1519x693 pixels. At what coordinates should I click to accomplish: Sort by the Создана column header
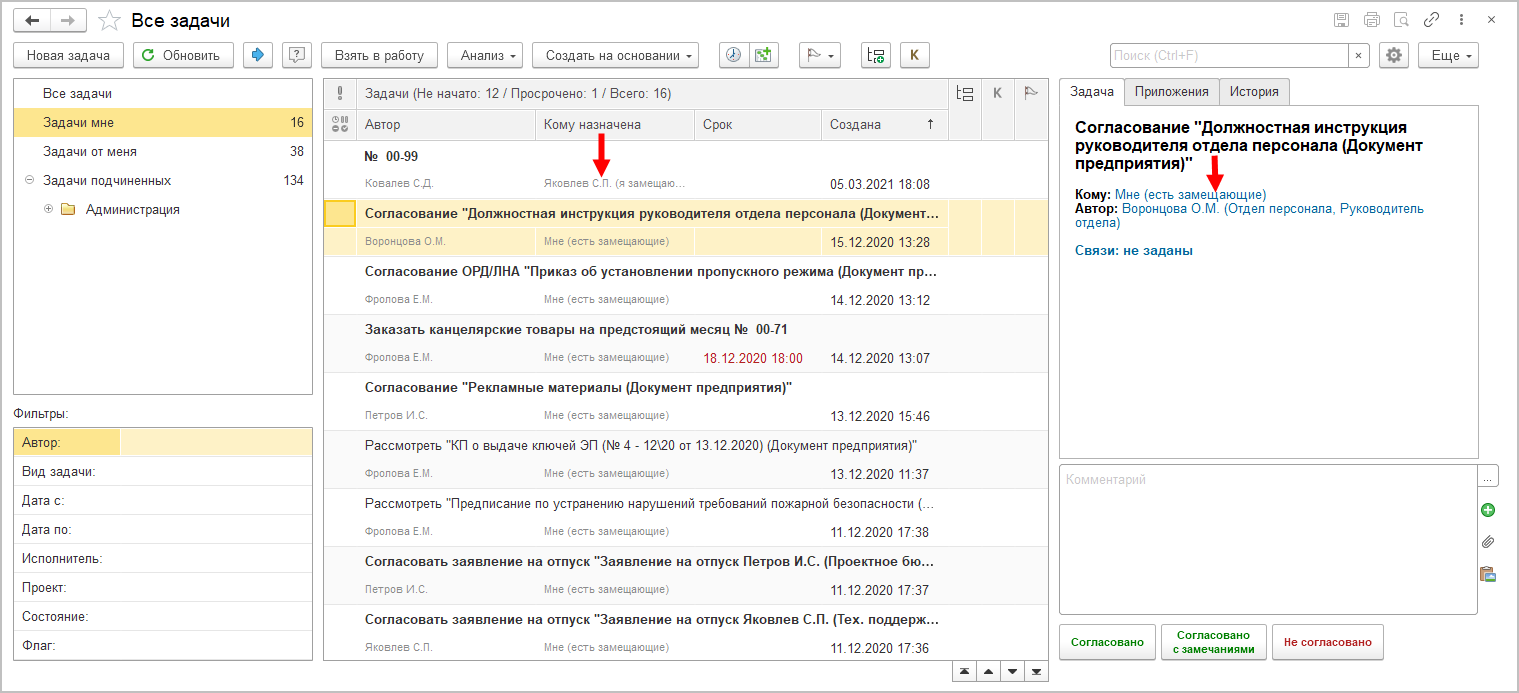pyautogui.click(x=883, y=124)
